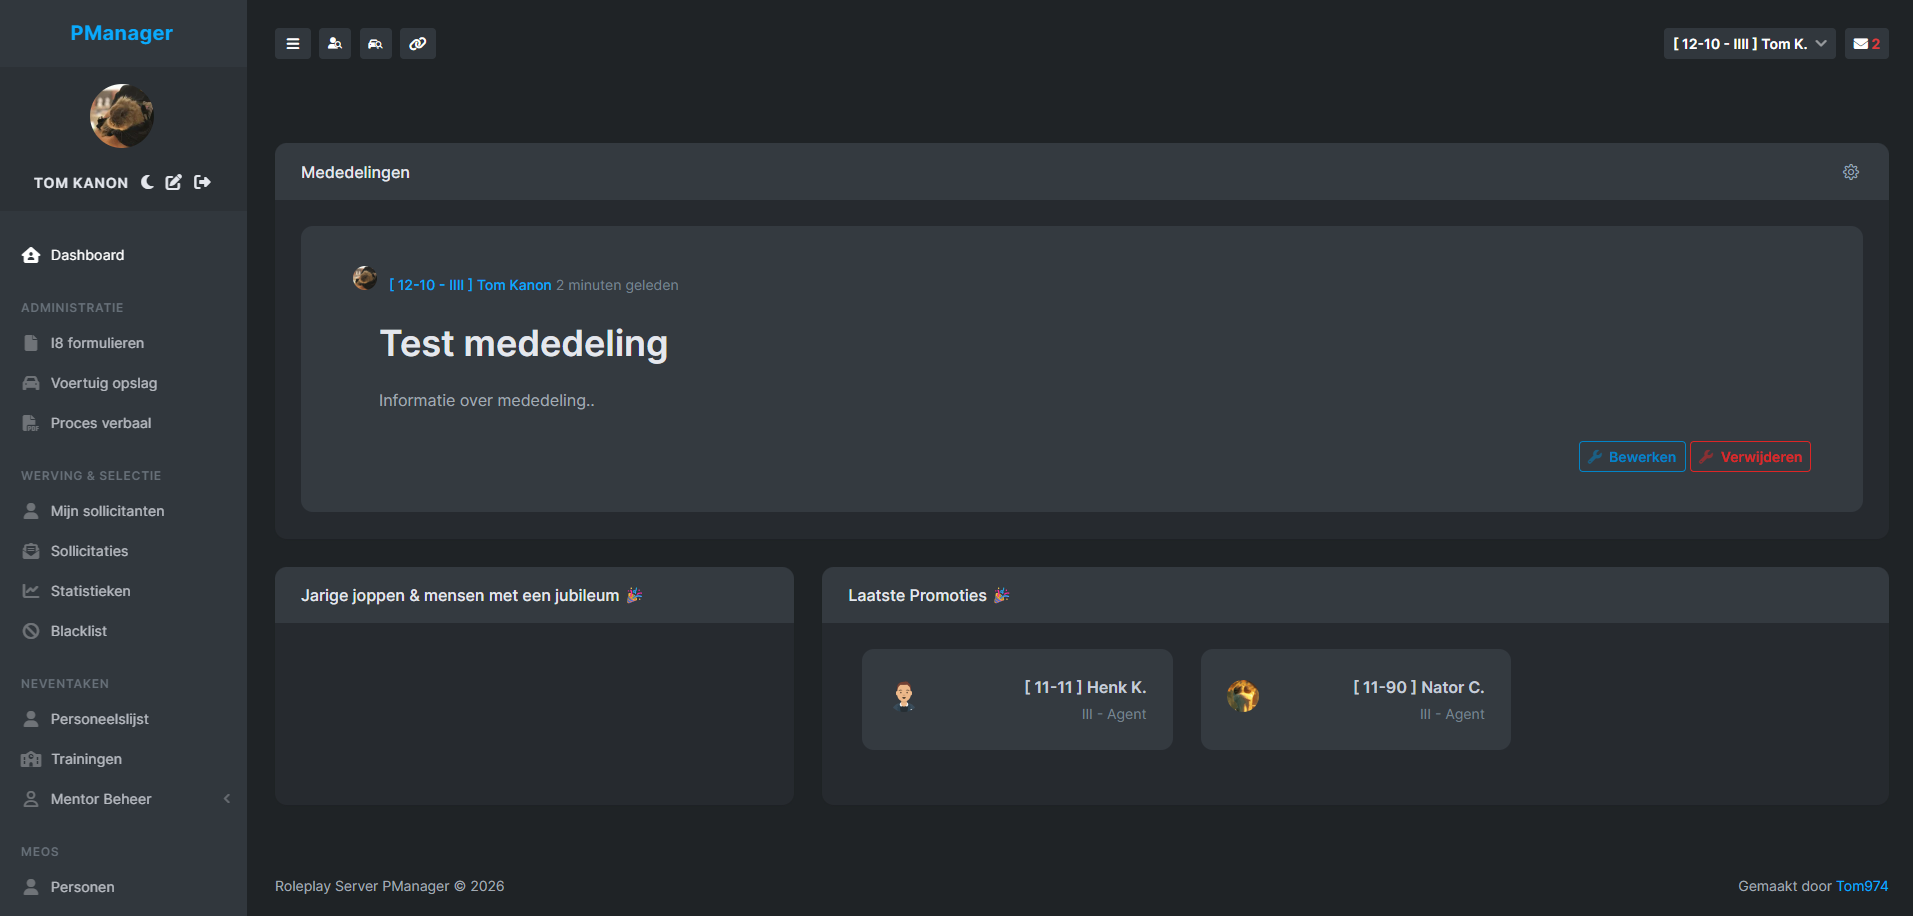Edit your profile via the pencil icon
Viewport: 1913px width, 916px height.
pyautogui.click(x=173, y=182)
